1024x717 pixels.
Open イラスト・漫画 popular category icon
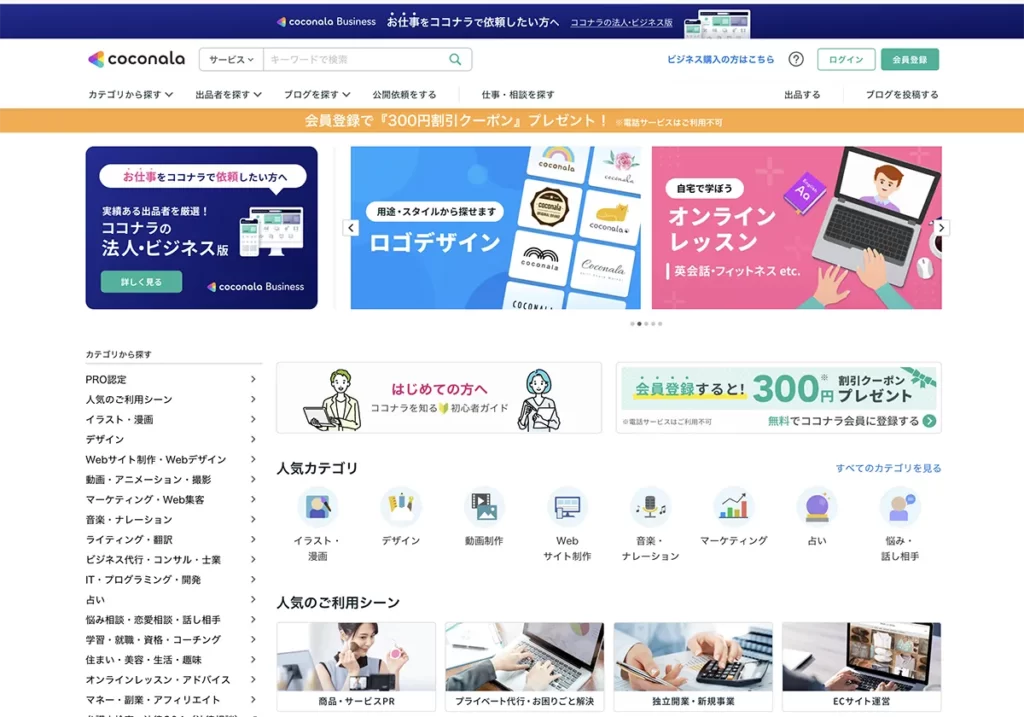click(x=317, y=507)
